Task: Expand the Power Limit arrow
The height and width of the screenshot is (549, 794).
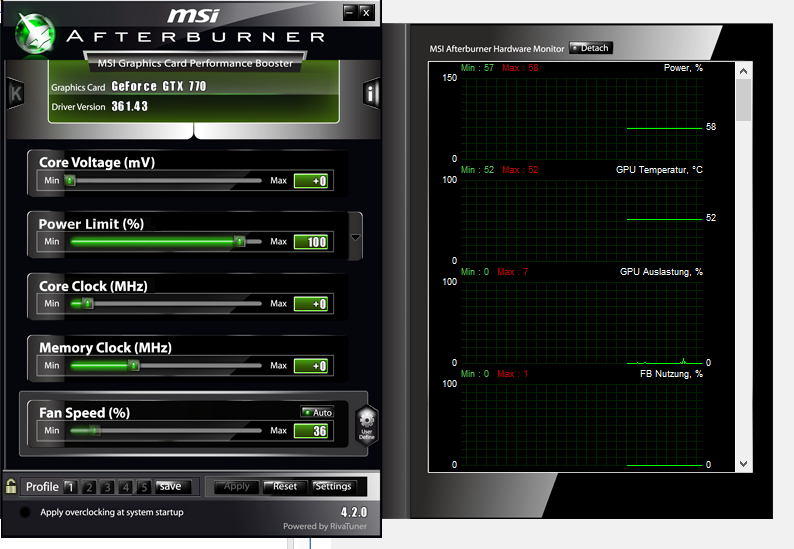Action: (355, 237)
